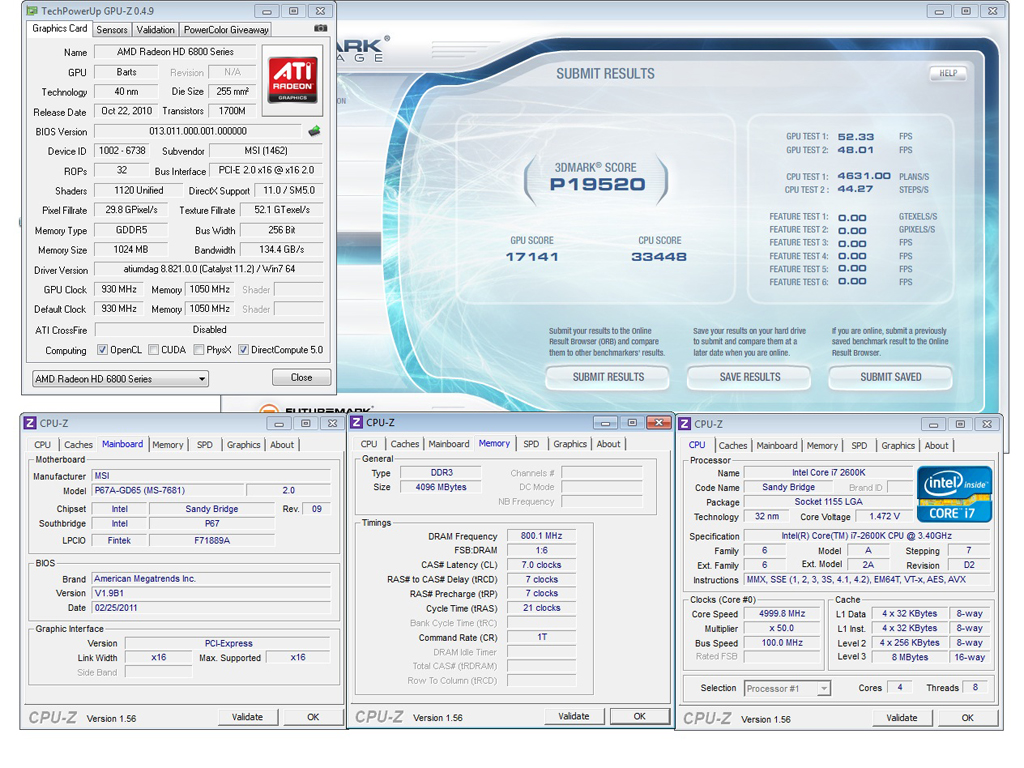Open the Caches tab in the CPU-tab CPU-Z window
This screenshot has height=768, width=1024.
[x=733, y=445]
